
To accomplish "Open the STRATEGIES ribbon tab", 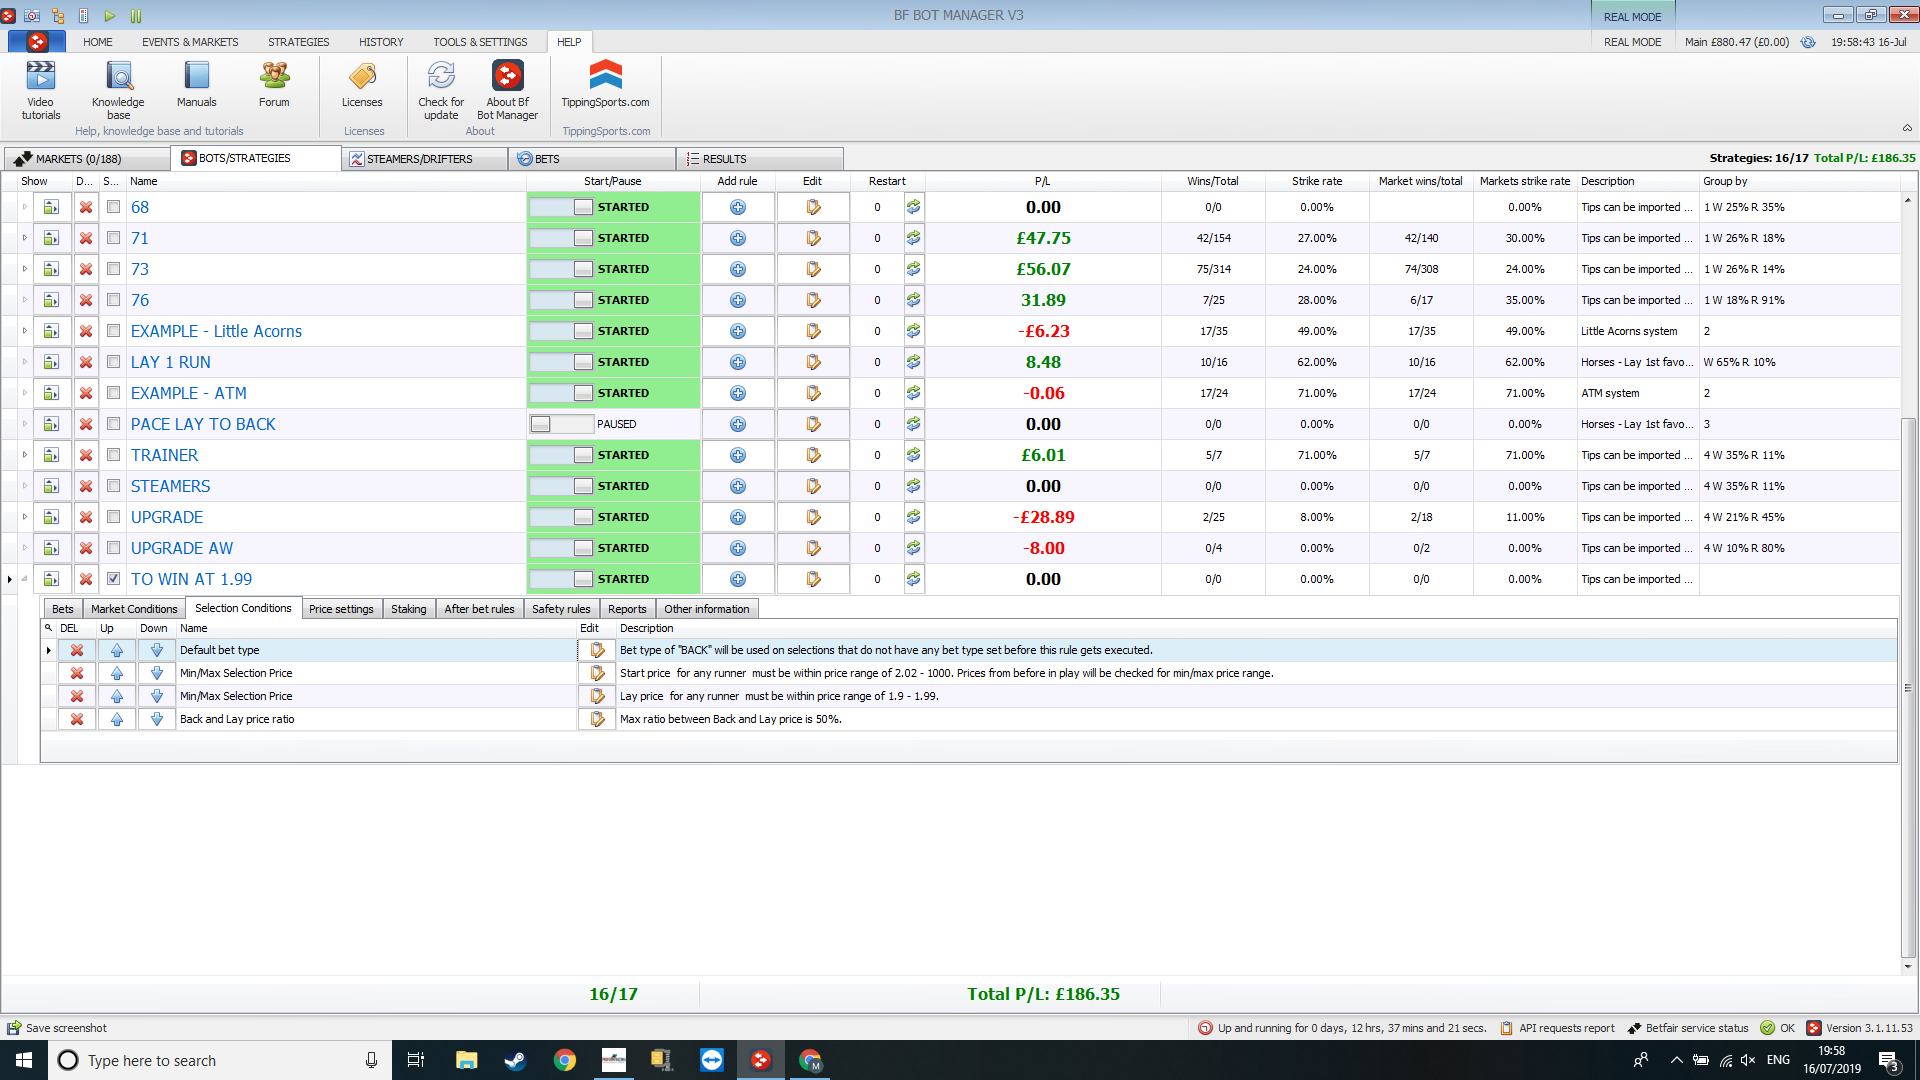I will (x=298, y=42).
